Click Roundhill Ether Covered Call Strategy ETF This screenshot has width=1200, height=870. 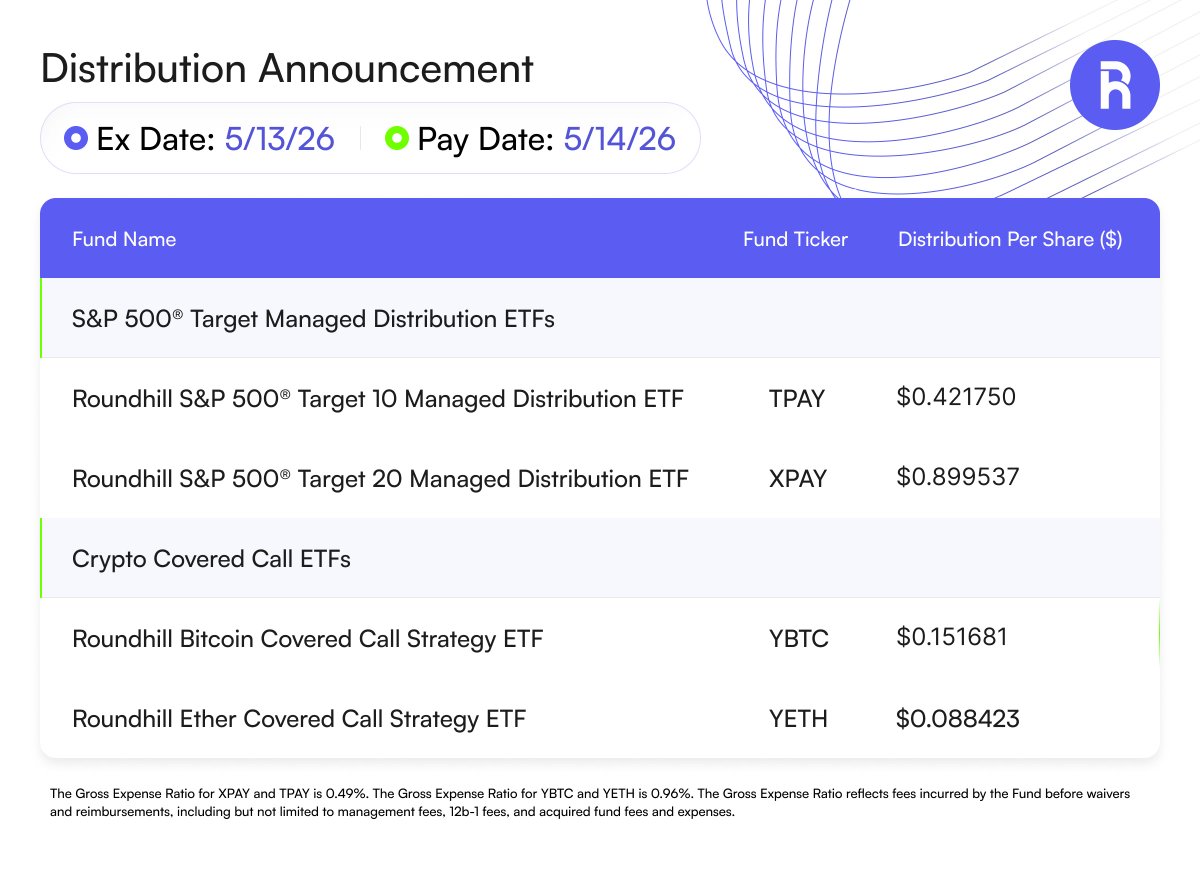pyautogui.click(x=299, y=718)
